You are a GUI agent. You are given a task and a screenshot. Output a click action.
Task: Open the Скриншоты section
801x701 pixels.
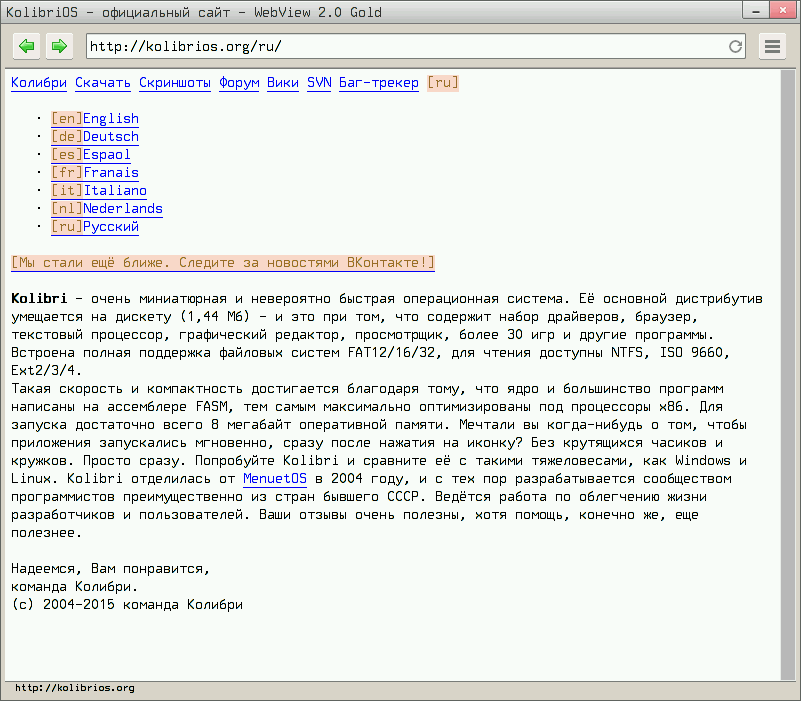[178, 83]
